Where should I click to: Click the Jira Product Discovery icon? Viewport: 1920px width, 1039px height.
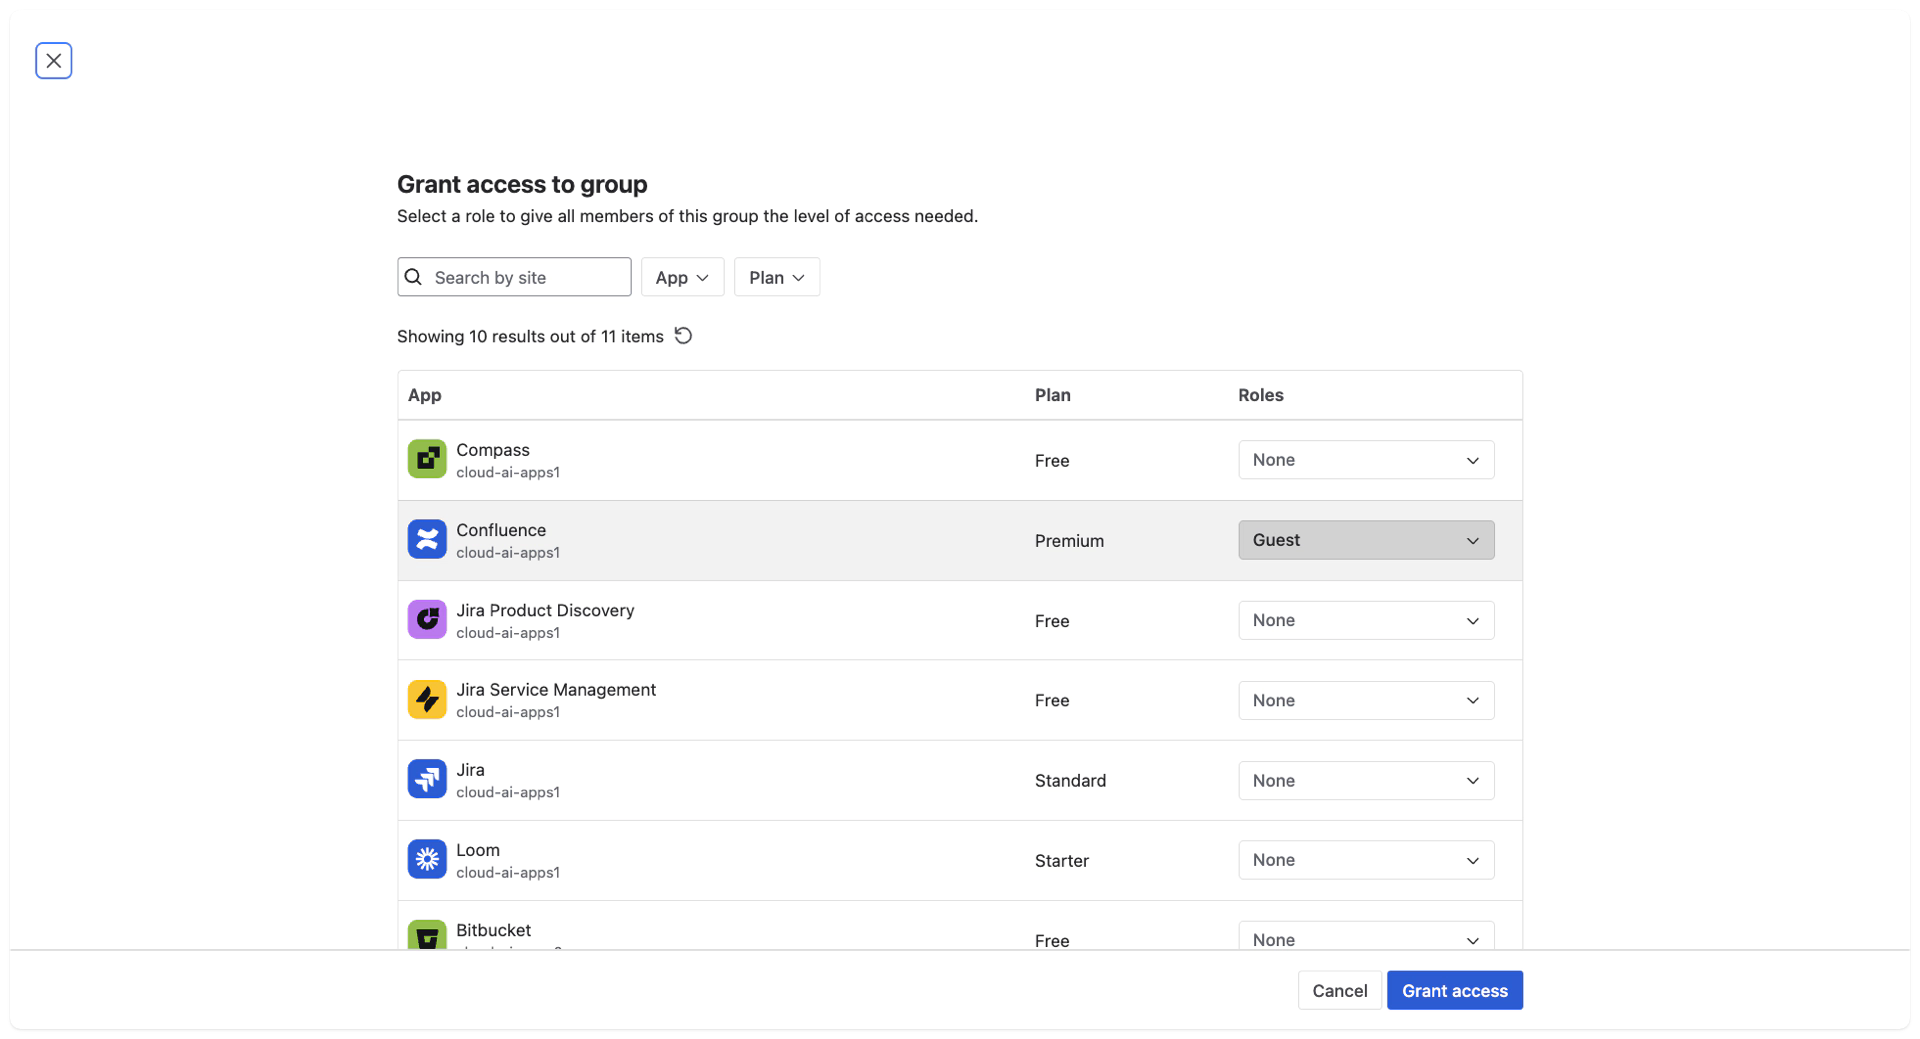(427, 619)
